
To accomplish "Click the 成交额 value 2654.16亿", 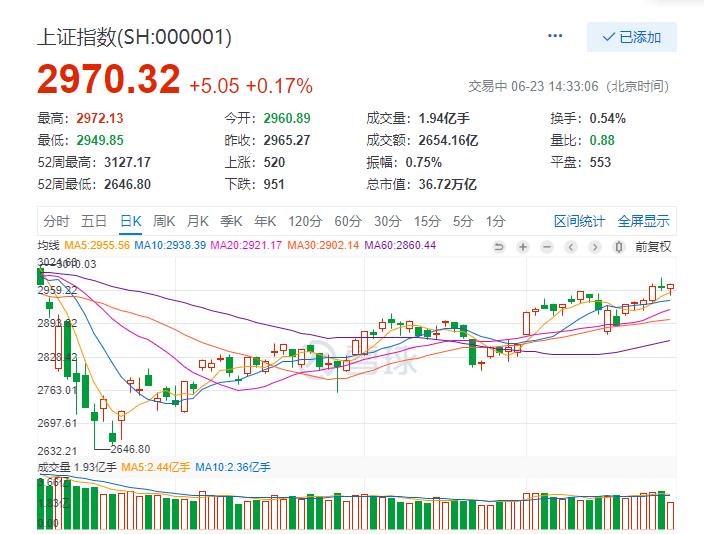I will click(449, 140).
